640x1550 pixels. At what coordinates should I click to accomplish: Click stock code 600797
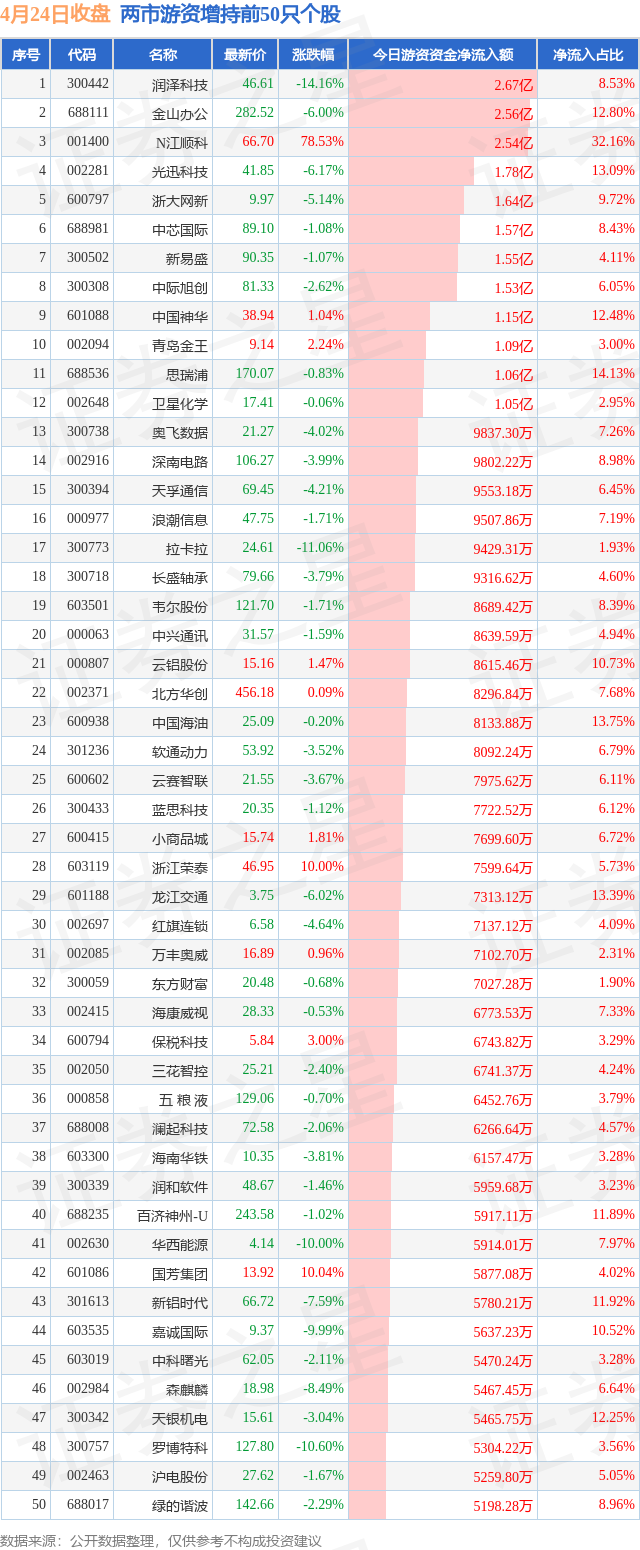click(88, 200)
